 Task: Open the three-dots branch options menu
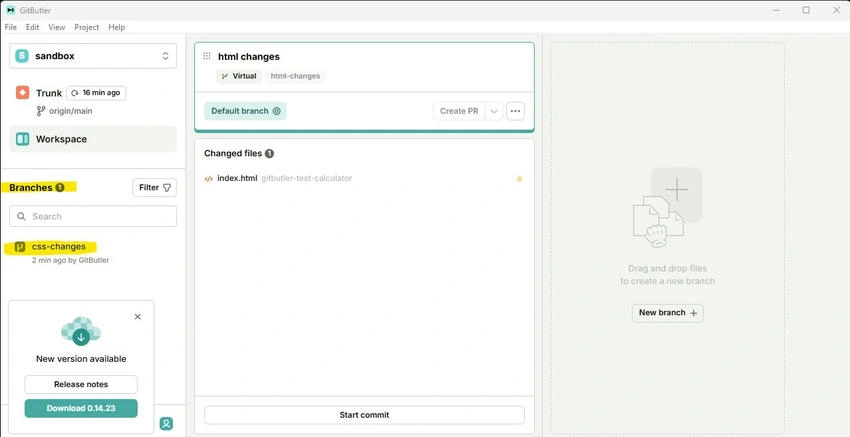(516, 111)
